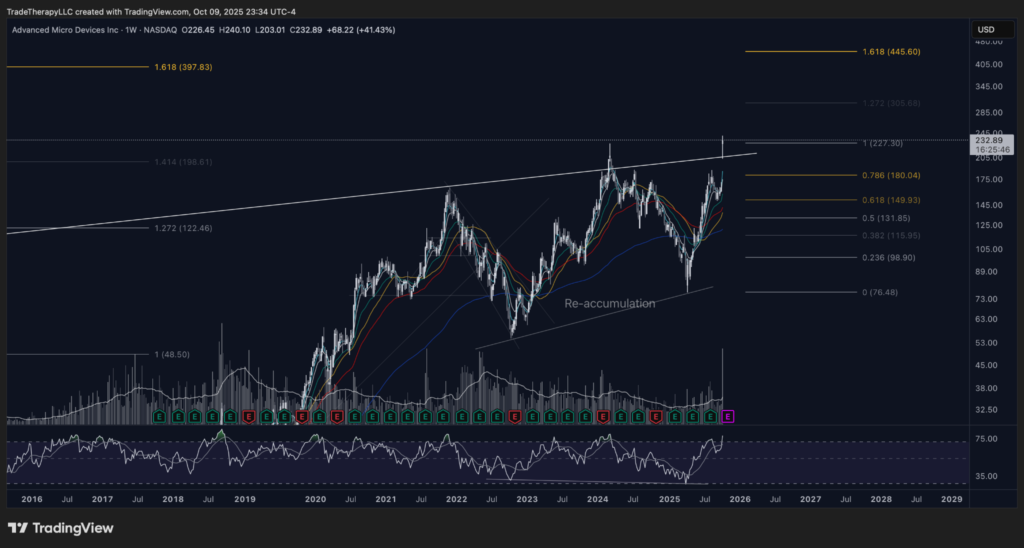Screen dimensions: 1024x548
Task: Click the 1.272 (122.46) extension label
Action: [x=184, y=228]
